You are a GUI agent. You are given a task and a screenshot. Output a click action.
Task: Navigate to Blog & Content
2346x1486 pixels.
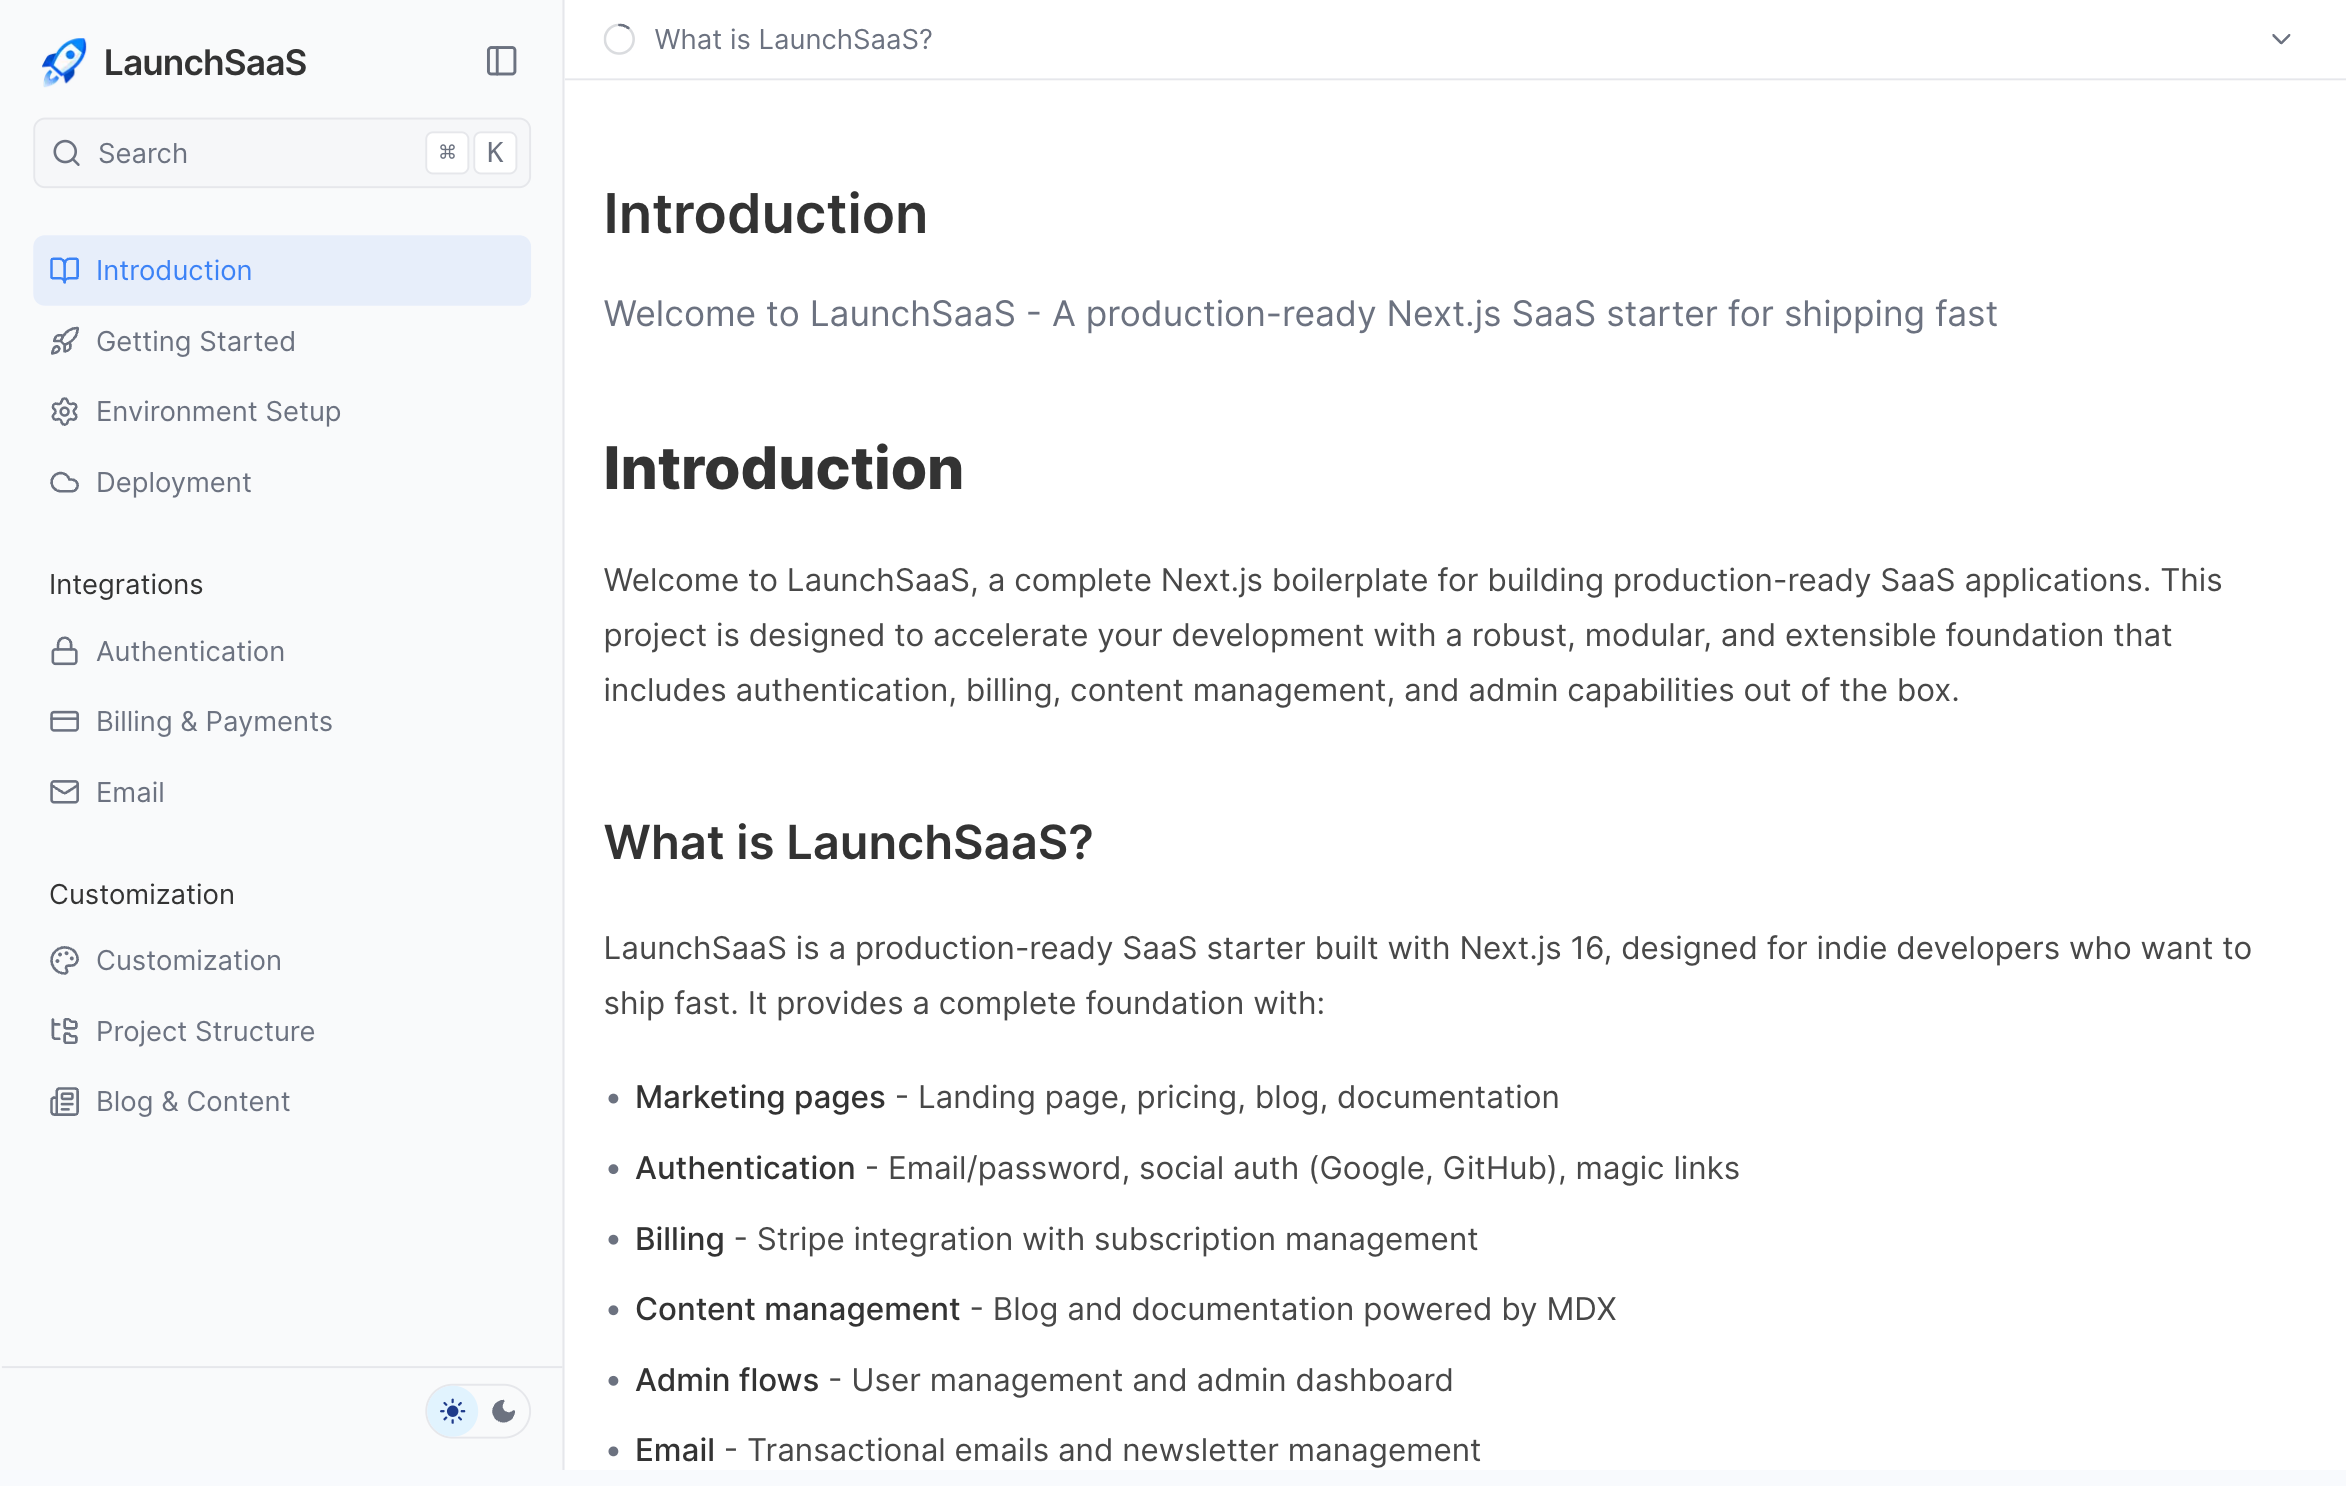pos(192,1101)
